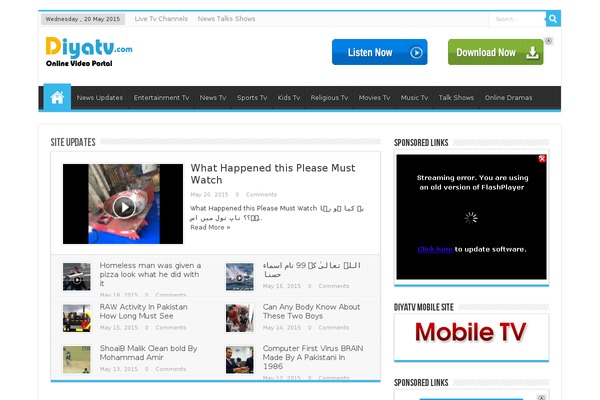
Task: Open 'Homeless man was given a pizza' article
Action: tap(150, 274)
